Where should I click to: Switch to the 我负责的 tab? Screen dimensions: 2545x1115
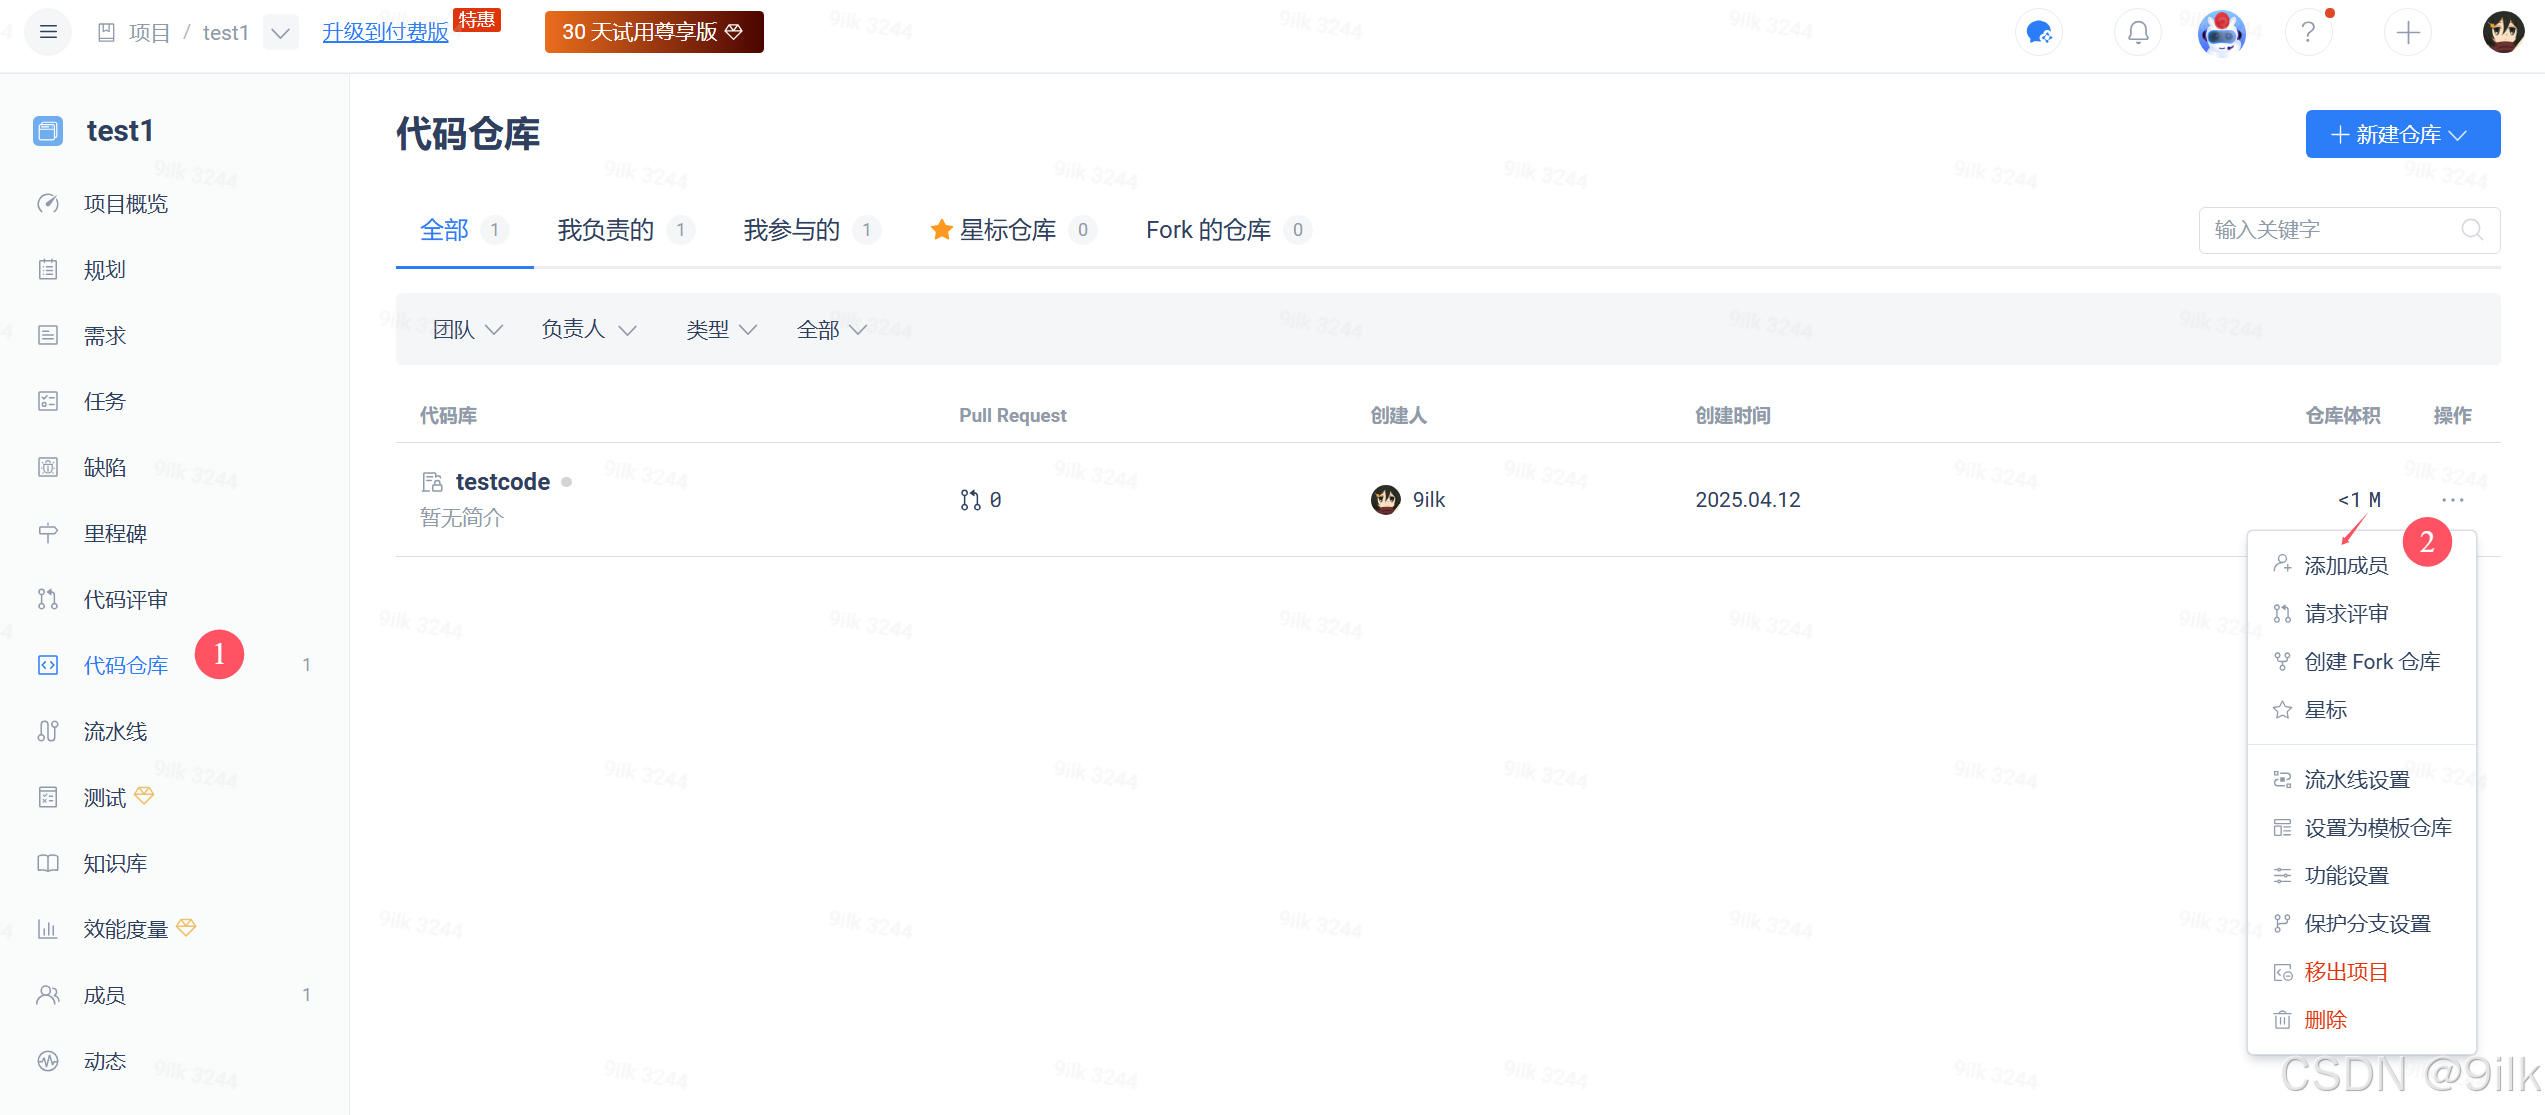605,230
